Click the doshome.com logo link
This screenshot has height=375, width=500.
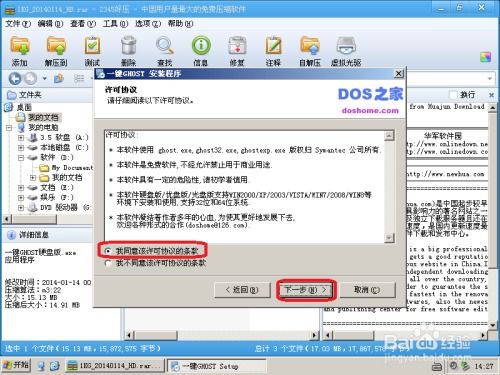[x=370, y=110]
